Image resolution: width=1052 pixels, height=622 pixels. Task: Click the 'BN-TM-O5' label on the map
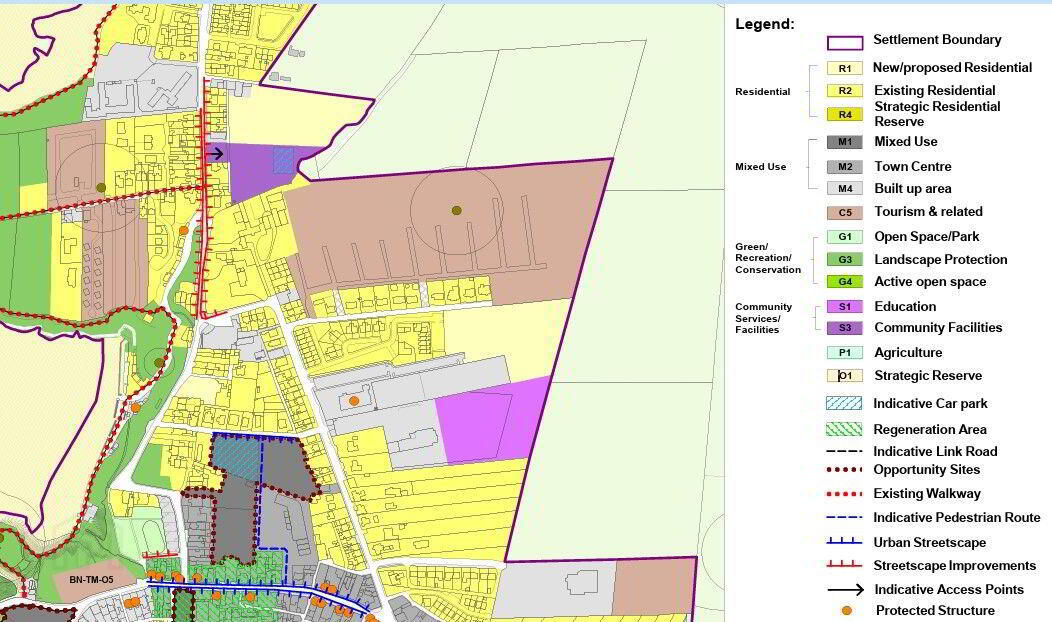tap(92, 580)
